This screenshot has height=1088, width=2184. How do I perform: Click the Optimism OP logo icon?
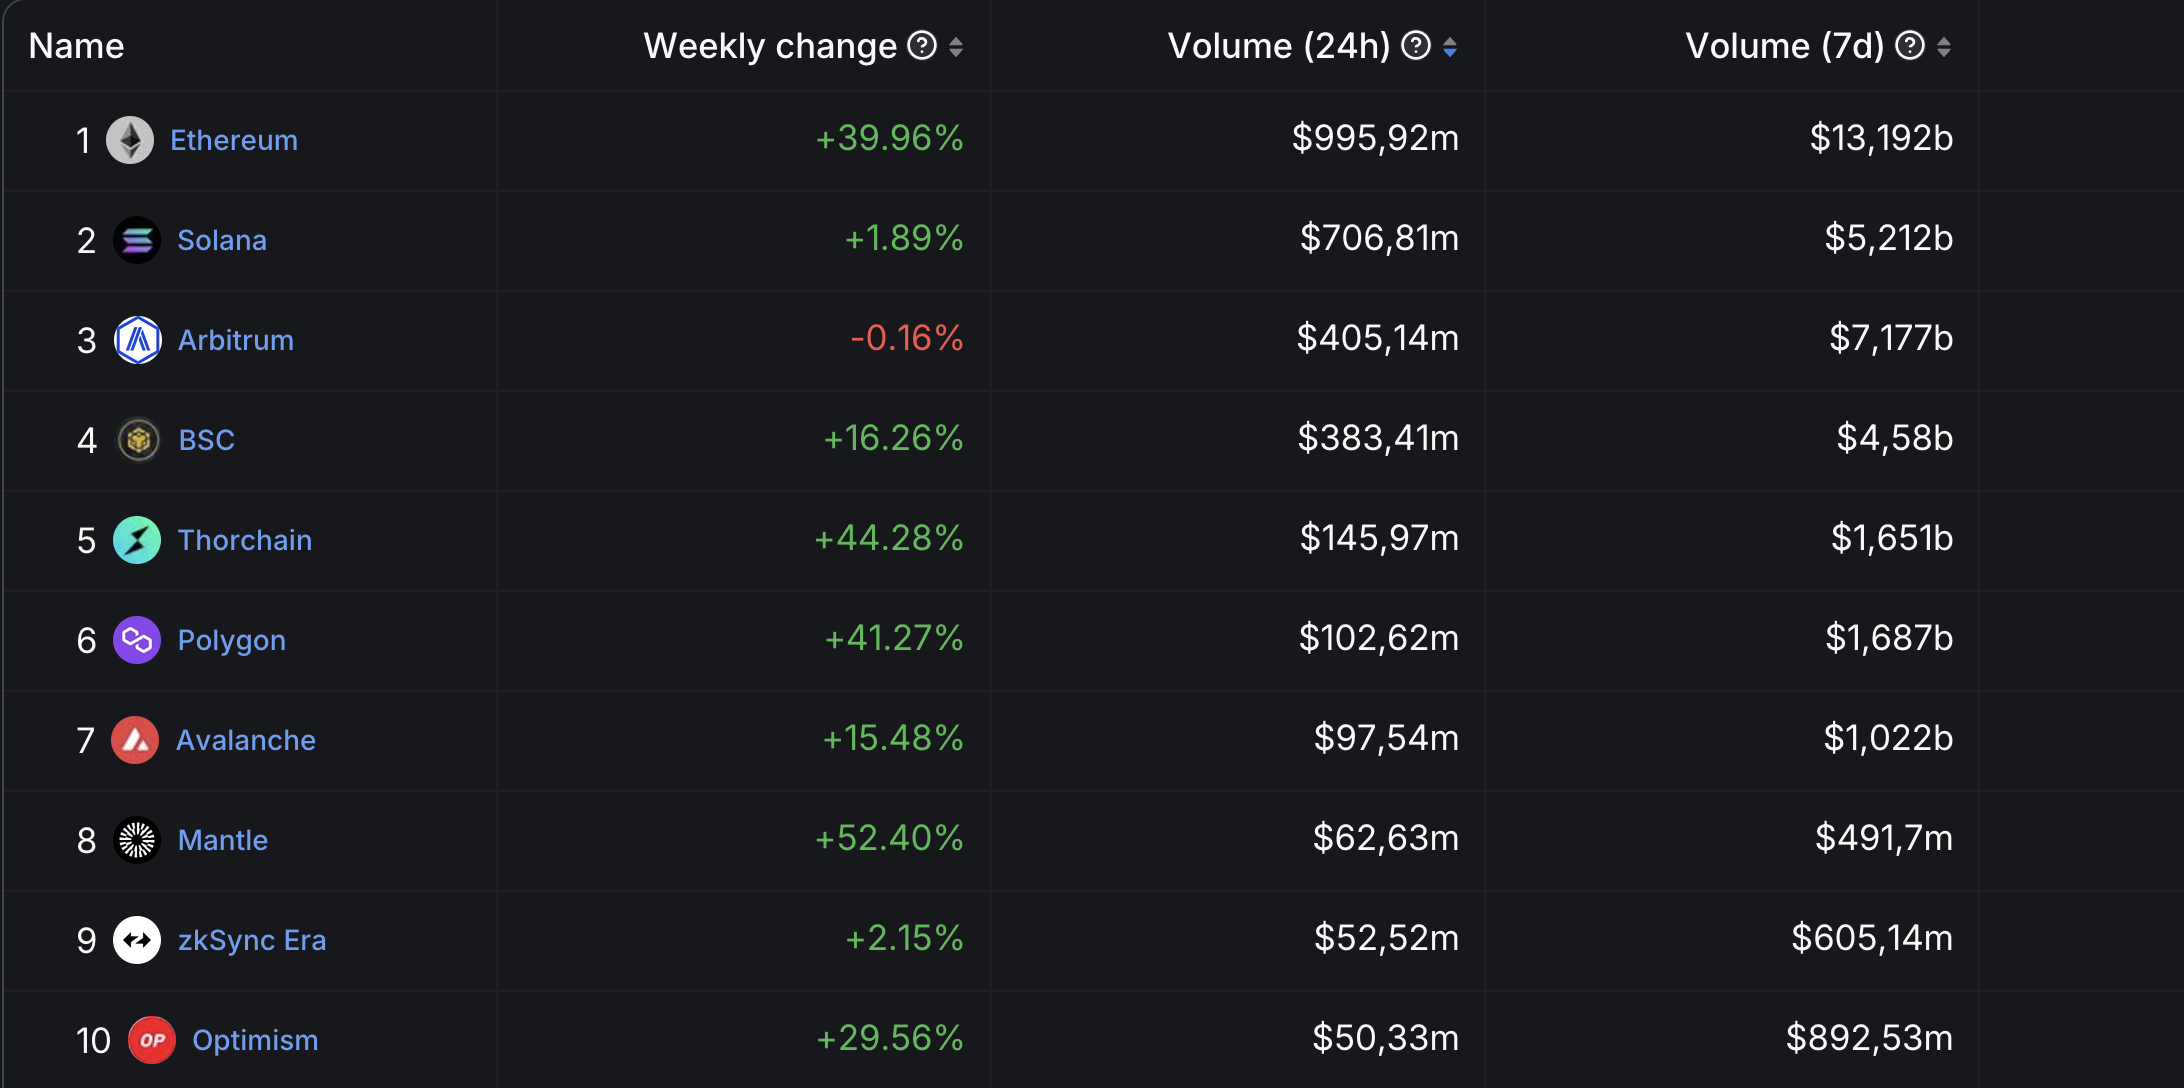coord(152,1040)
